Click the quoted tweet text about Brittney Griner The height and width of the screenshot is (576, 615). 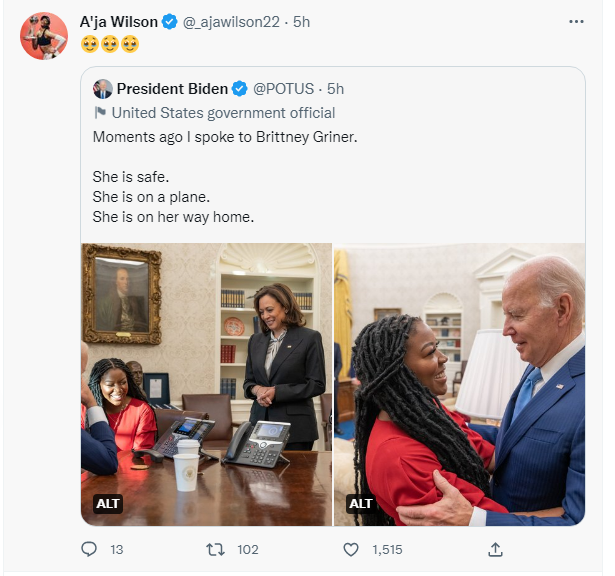(x=224, y=136)
